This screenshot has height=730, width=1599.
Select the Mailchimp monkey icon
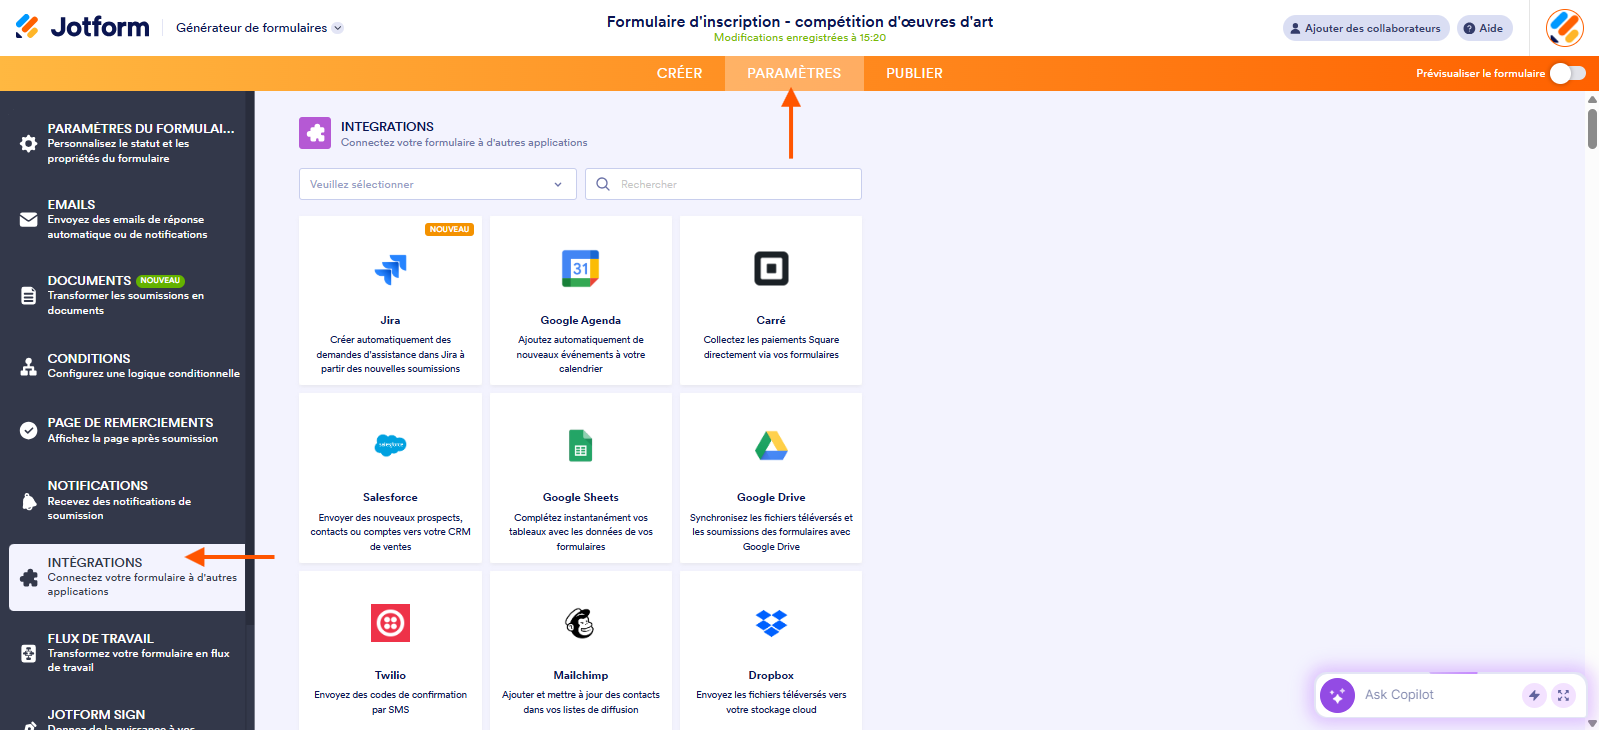[x=581, y=623]
